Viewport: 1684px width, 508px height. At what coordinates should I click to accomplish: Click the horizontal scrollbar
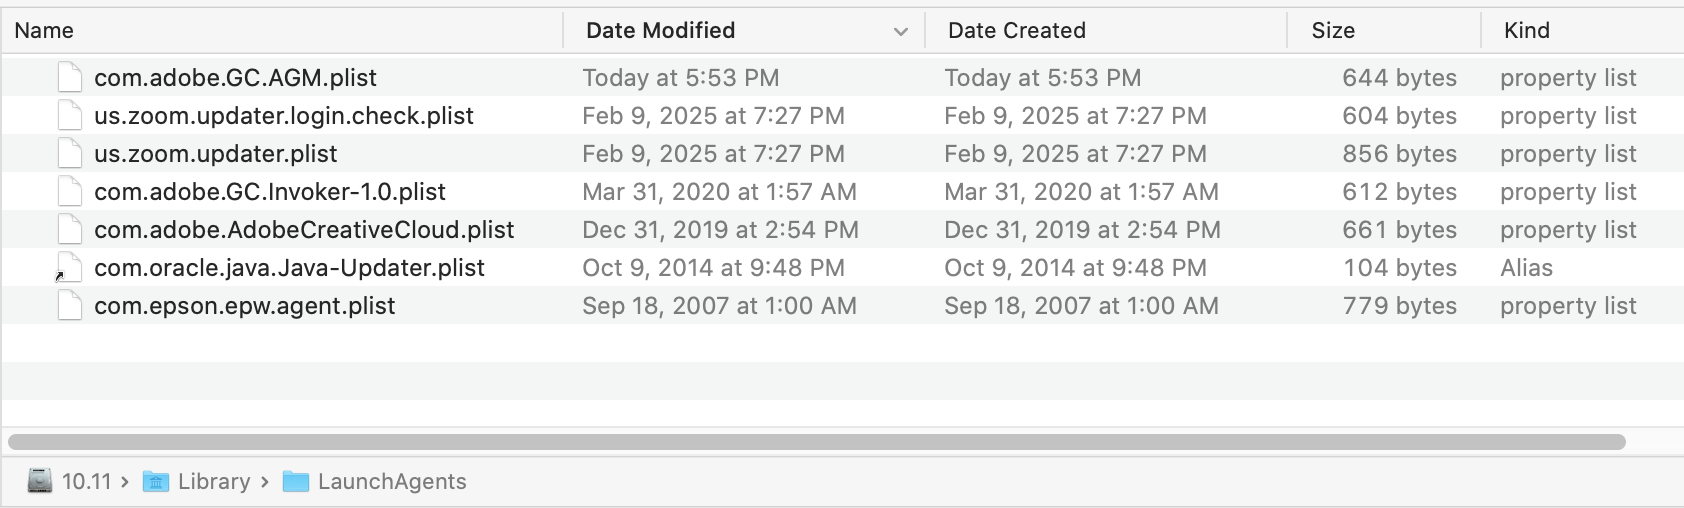[816, 442]
